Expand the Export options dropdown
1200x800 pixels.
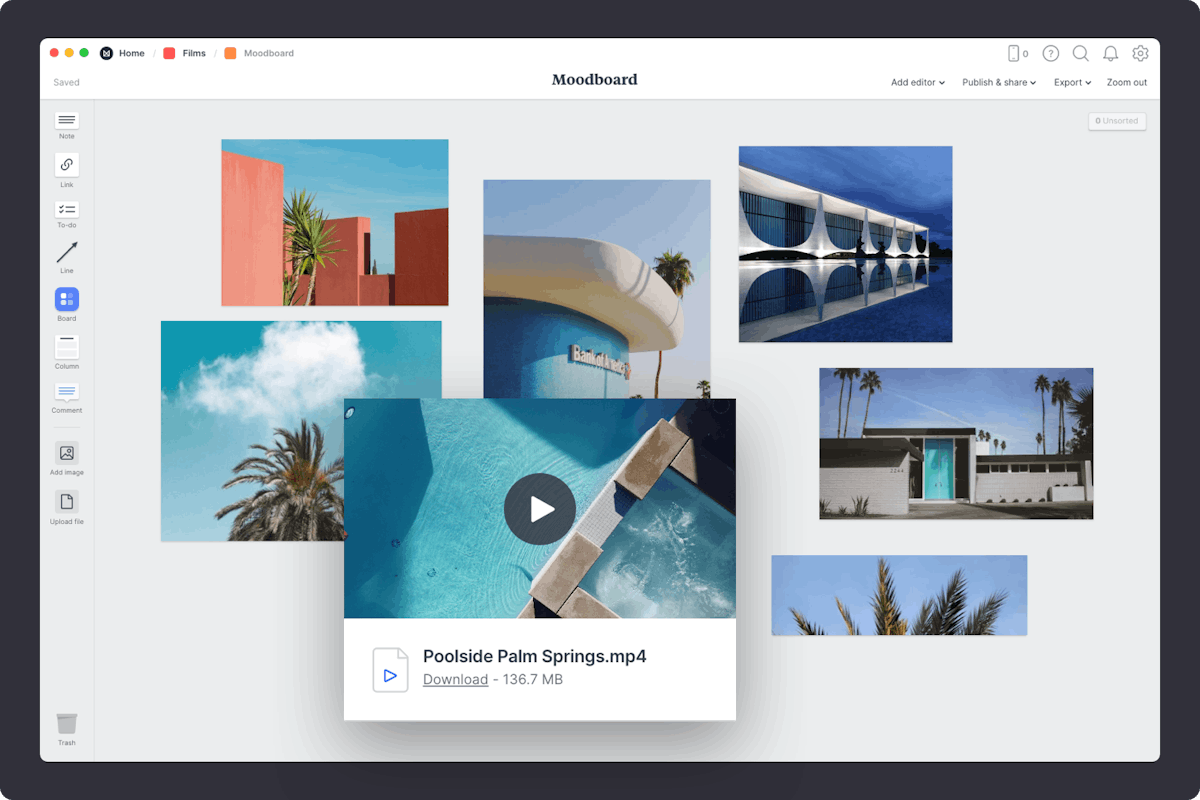(x=1072, y=82)
